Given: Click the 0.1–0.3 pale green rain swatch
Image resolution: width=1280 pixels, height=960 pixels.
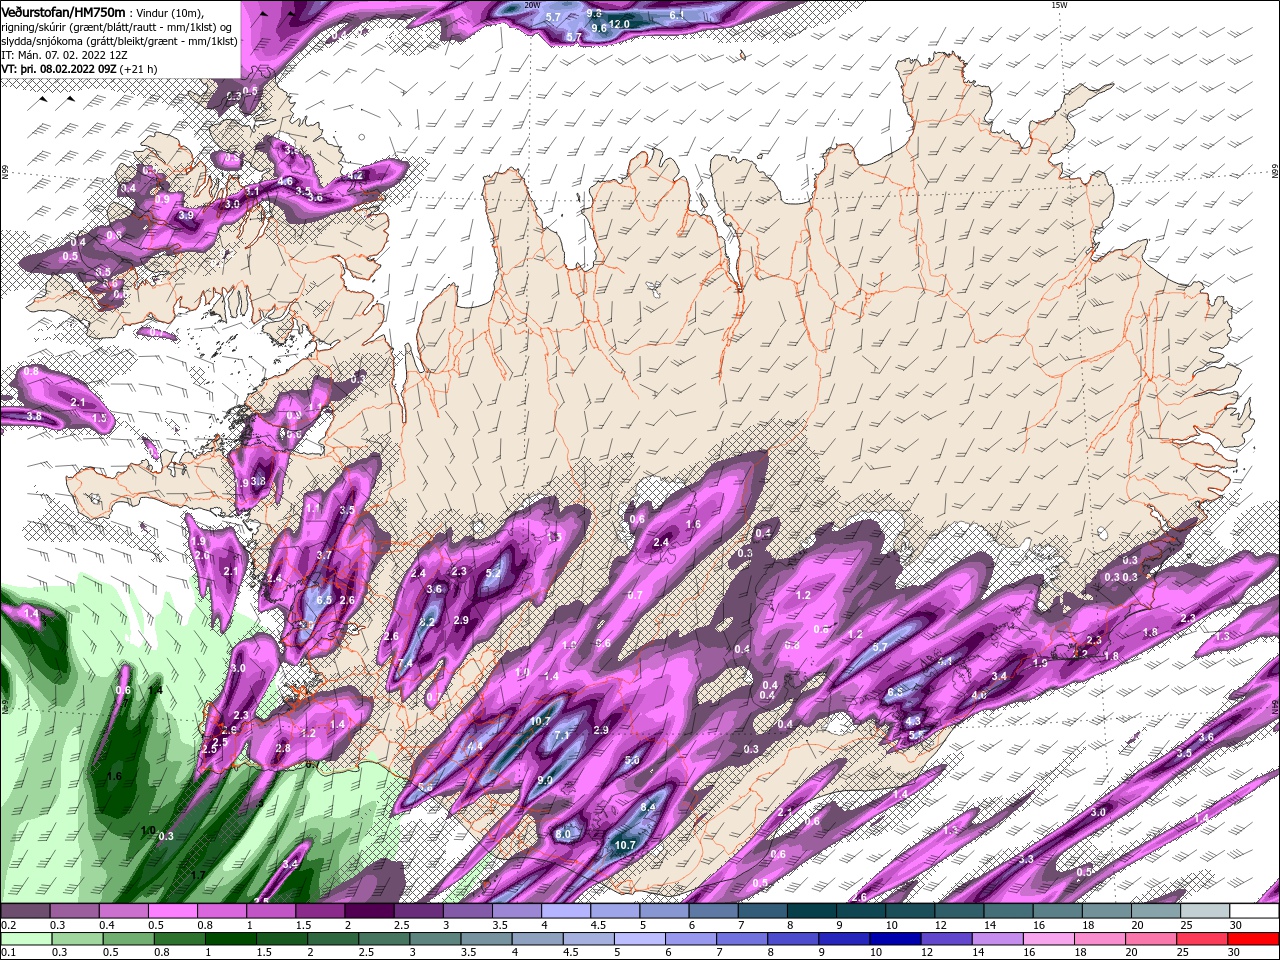Looking at the screenshot, I should (x=25, y=939).
